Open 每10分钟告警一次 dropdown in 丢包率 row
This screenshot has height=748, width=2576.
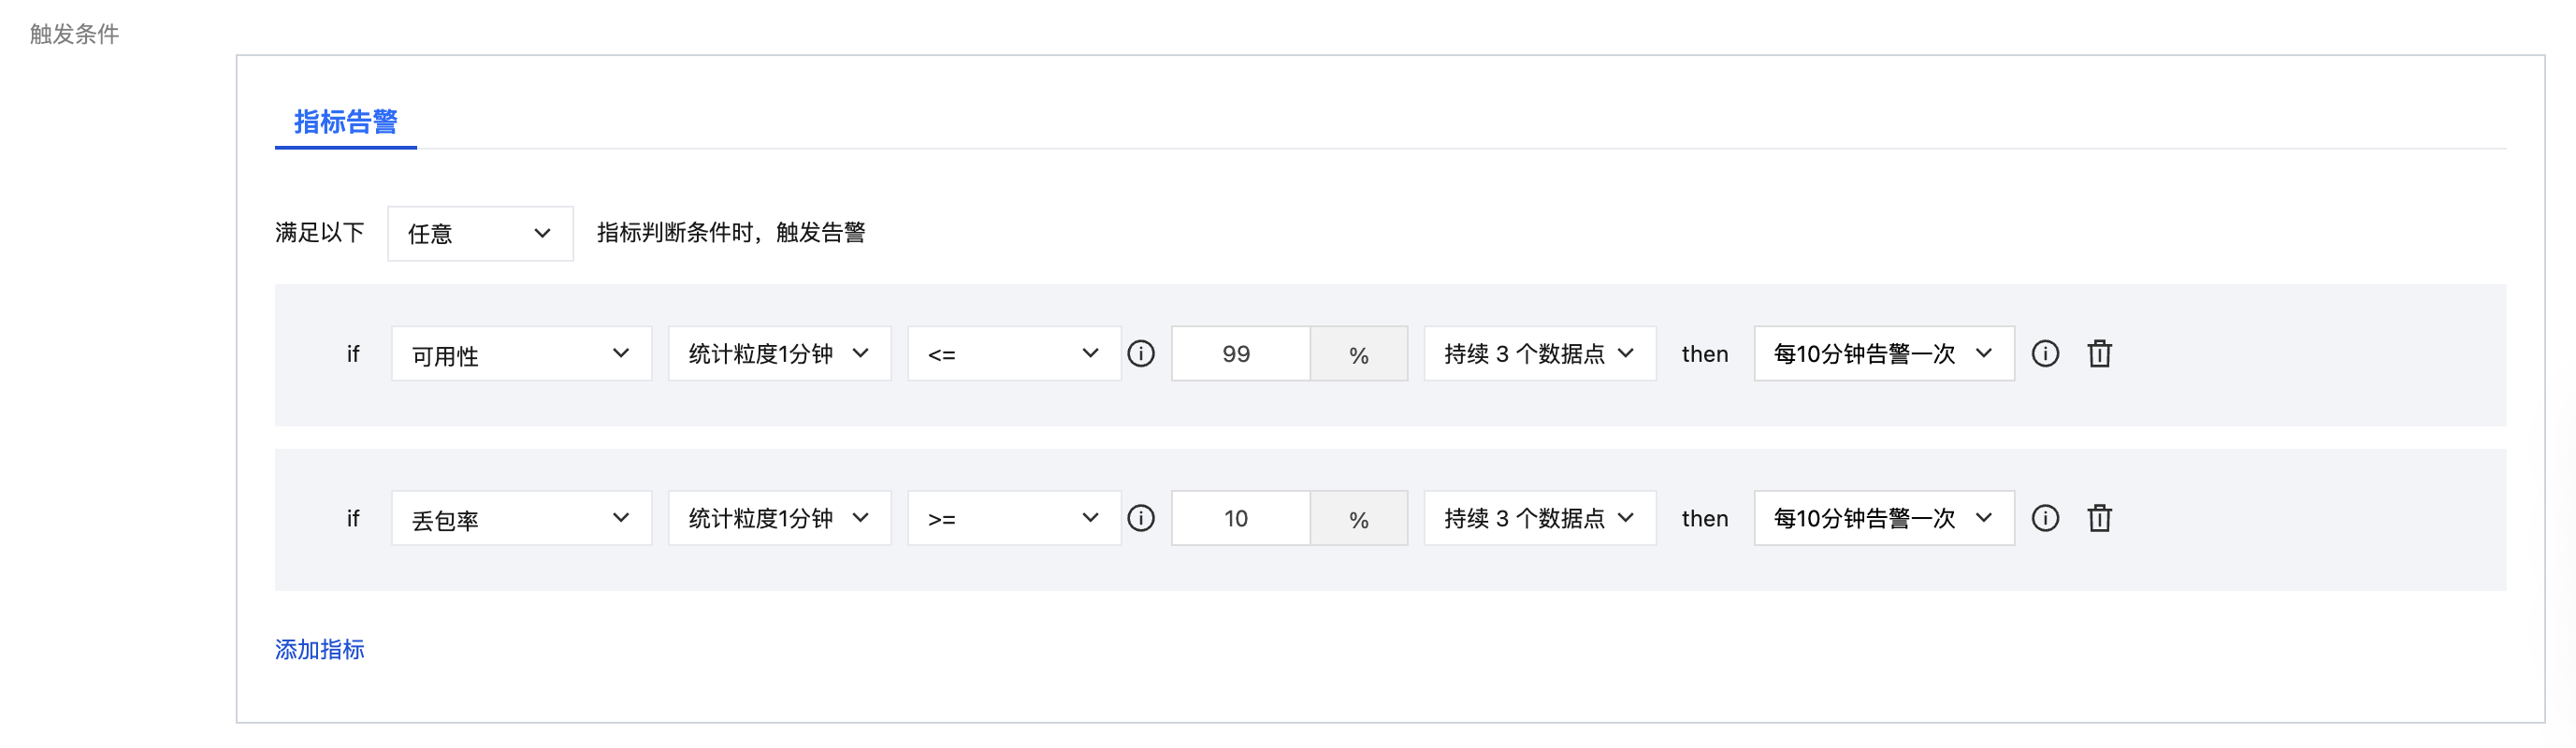tap(1884, 518)
